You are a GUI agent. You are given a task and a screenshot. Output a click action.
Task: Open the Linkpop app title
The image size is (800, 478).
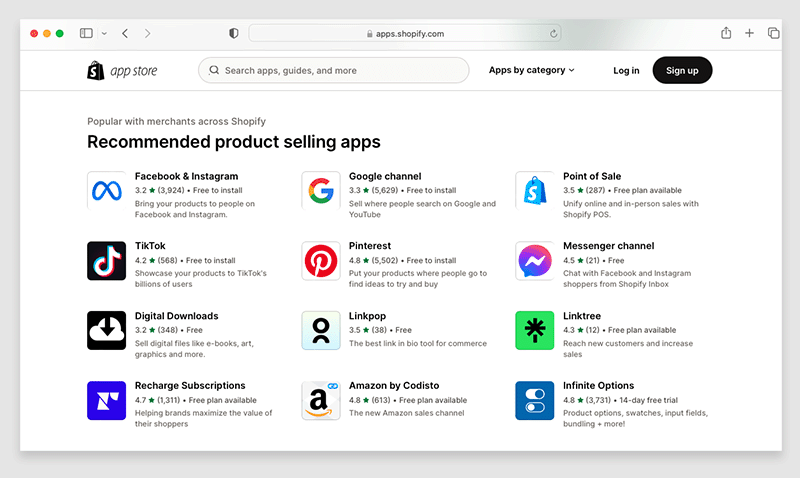pos(367,316)
